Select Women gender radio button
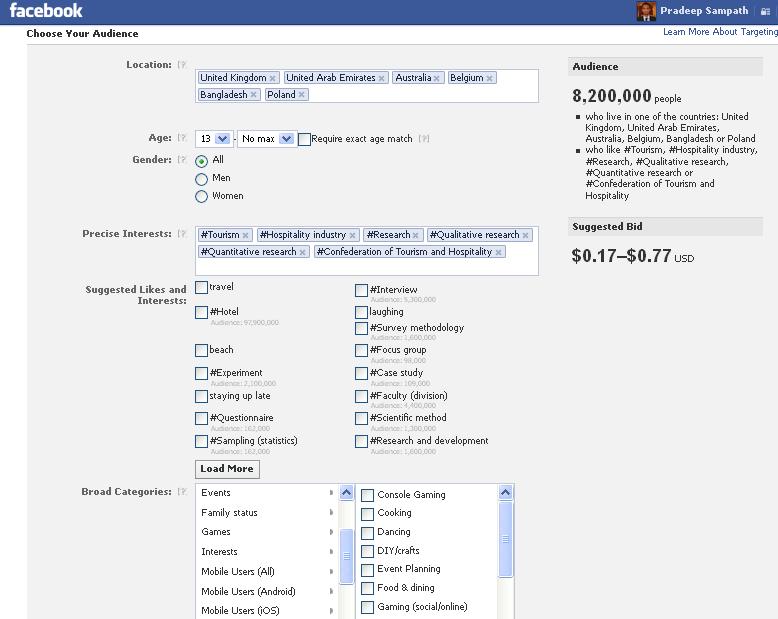778x619 pixels. click(201, 196)
